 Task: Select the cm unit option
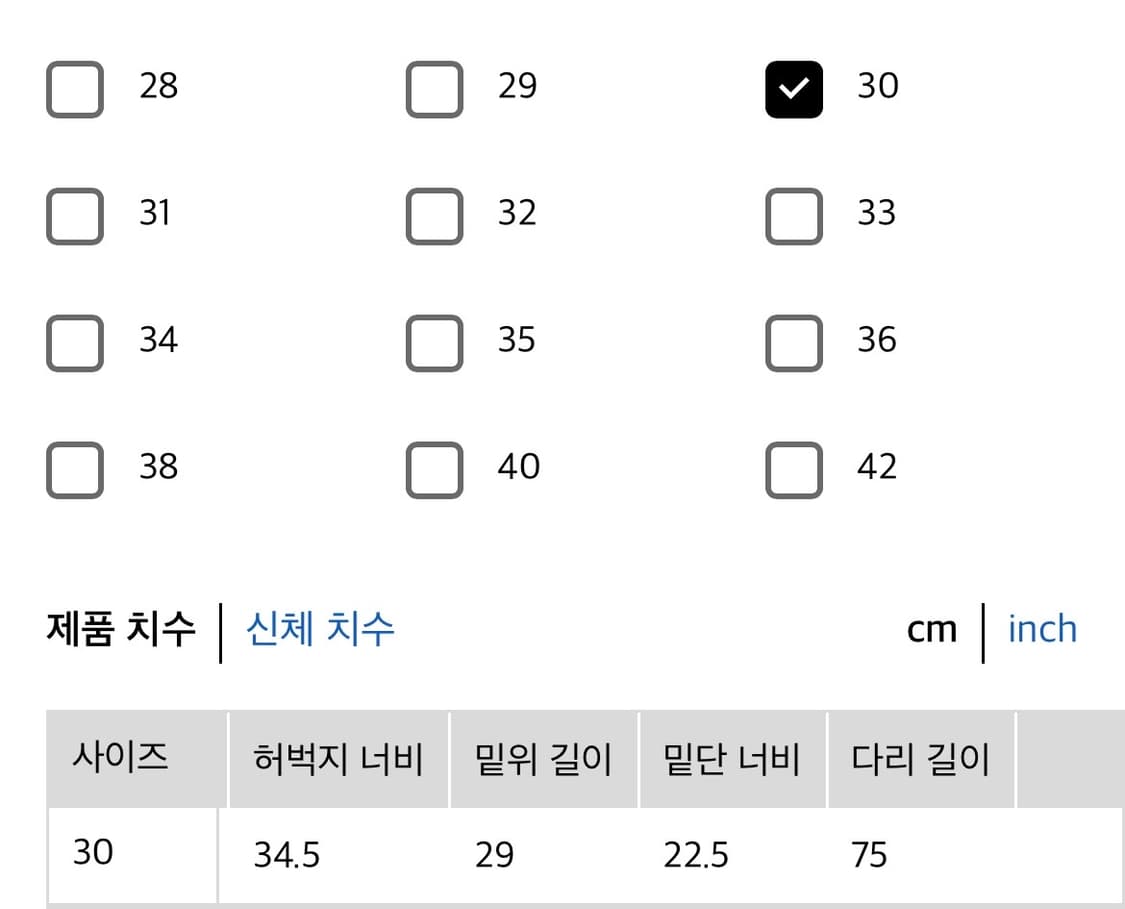coord(931,630)
